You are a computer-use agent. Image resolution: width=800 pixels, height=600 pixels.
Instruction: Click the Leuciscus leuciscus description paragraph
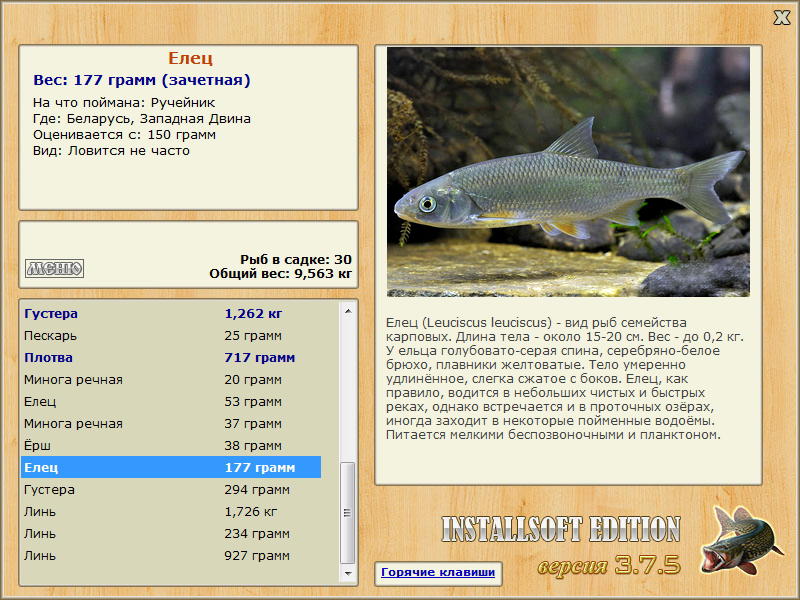(x=565, y=379)
